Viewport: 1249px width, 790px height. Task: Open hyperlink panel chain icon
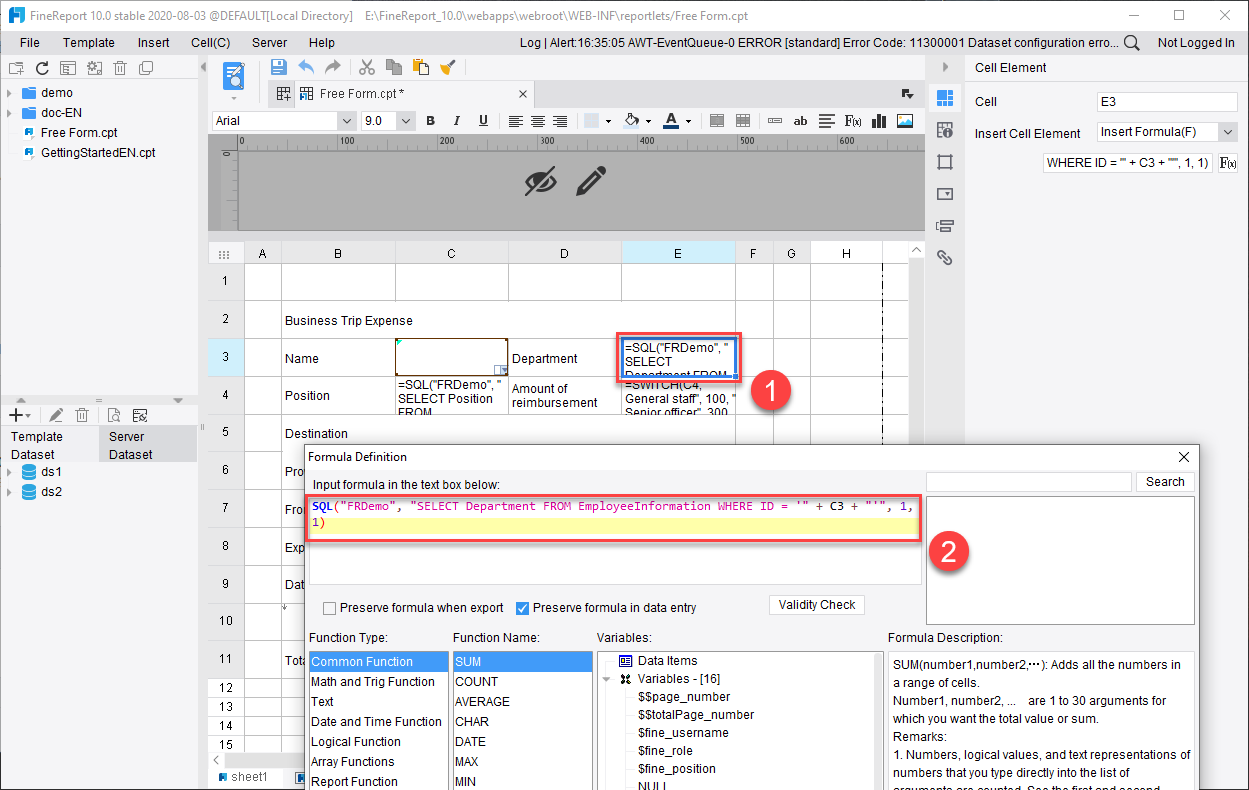(945, 257)
